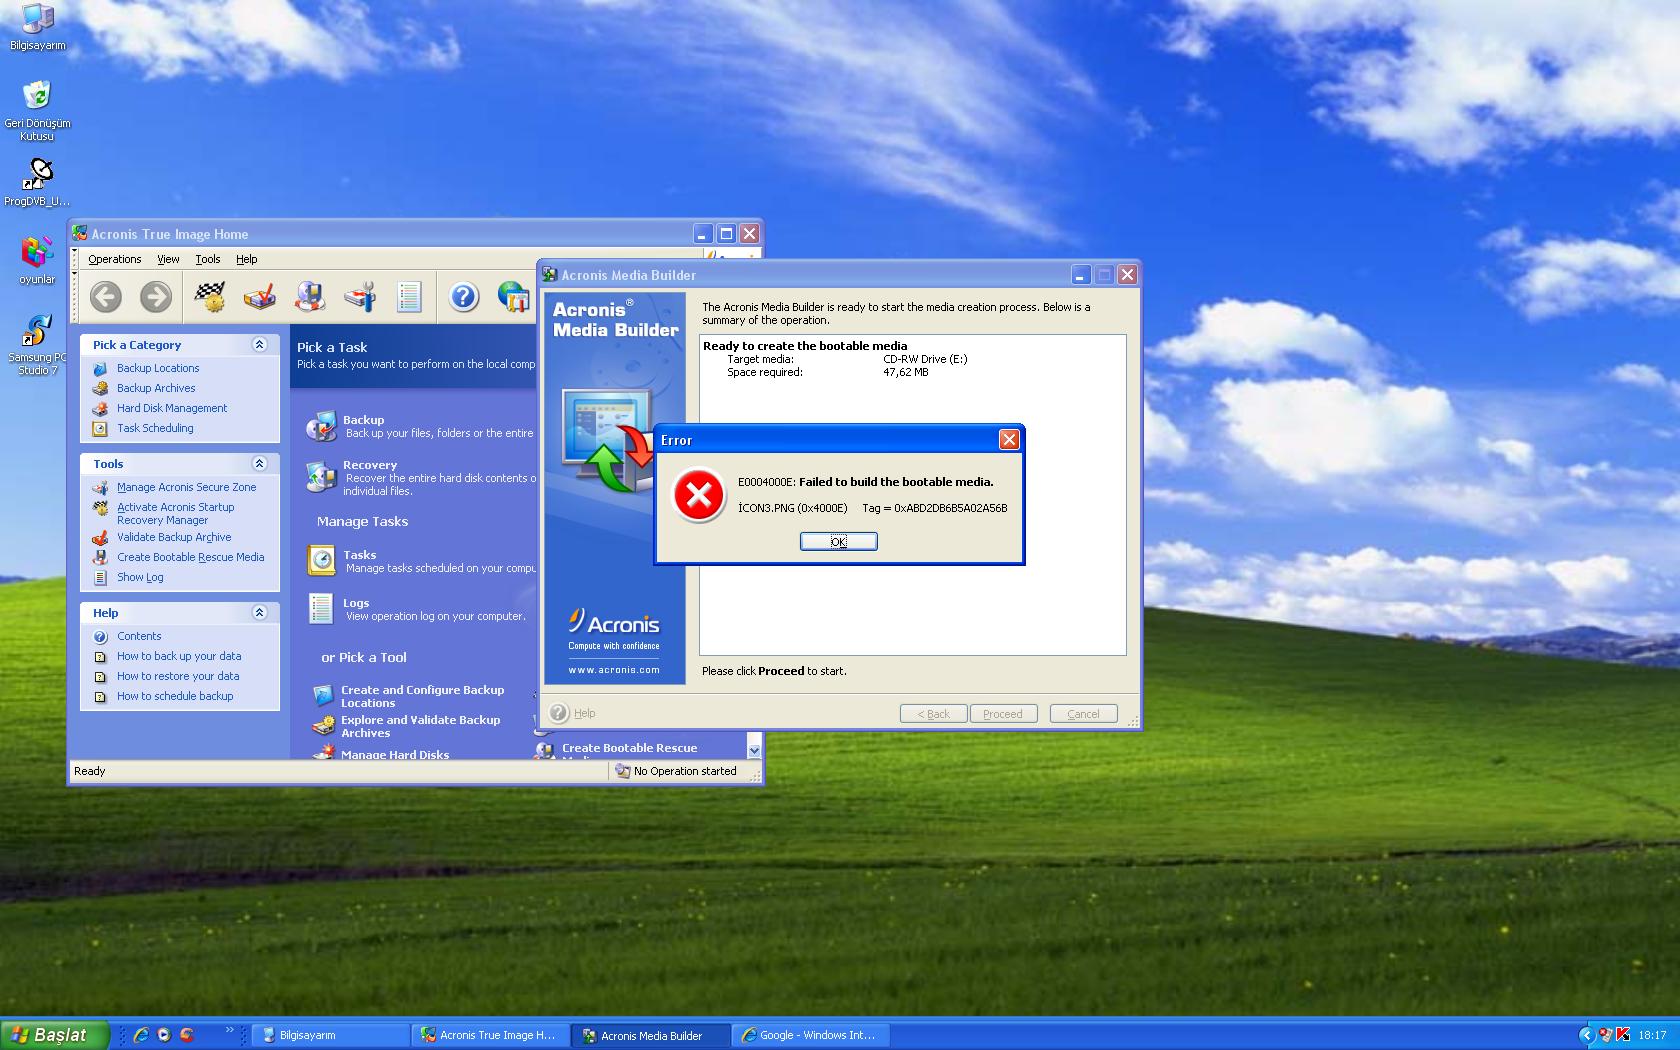Click the Tasks clock icon

click(x=322, y=560)
